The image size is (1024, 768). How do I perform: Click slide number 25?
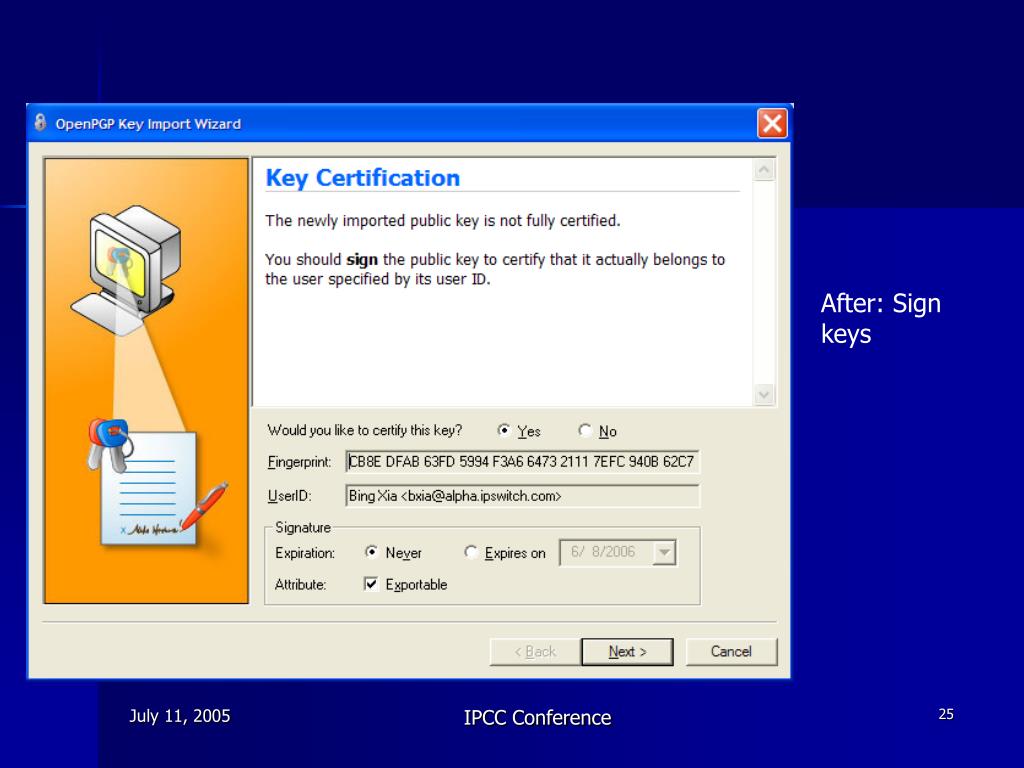click(946, 714)
